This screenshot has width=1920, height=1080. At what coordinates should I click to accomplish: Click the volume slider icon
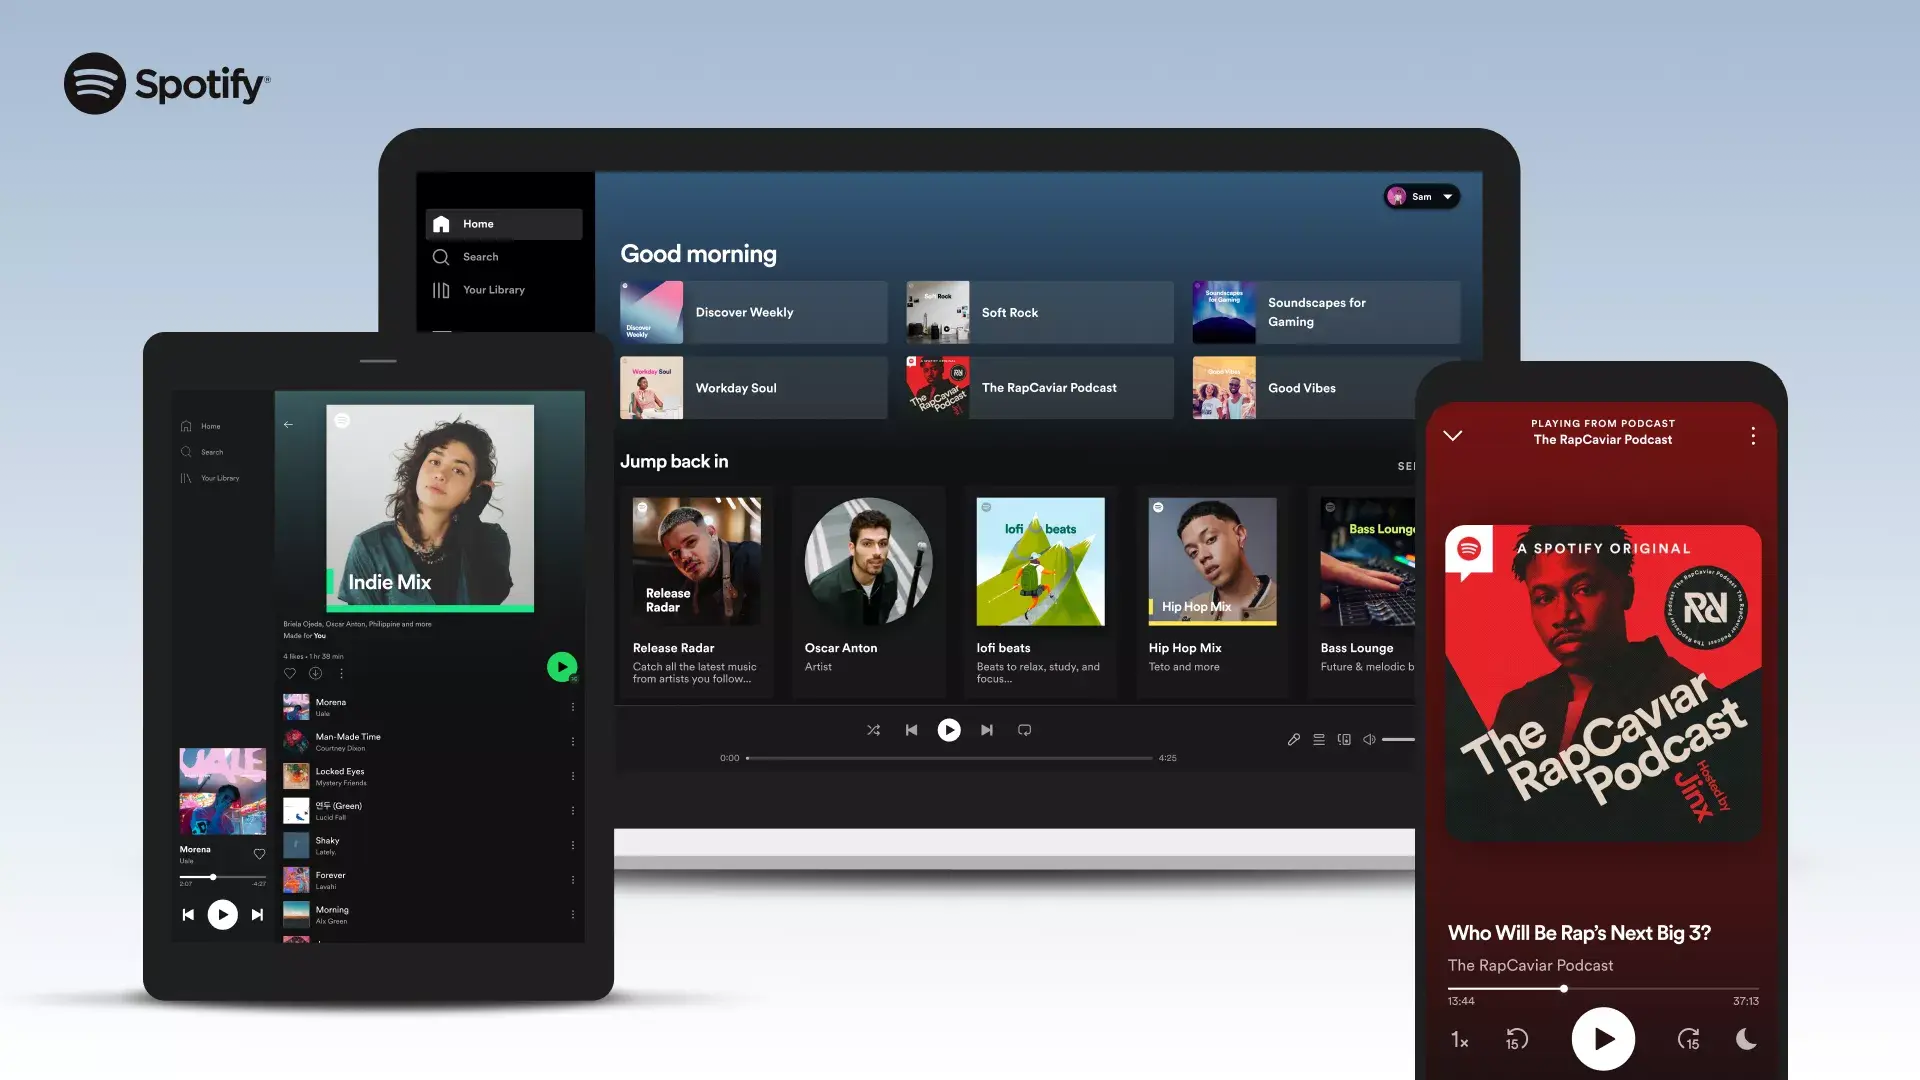coord(1371,738)
